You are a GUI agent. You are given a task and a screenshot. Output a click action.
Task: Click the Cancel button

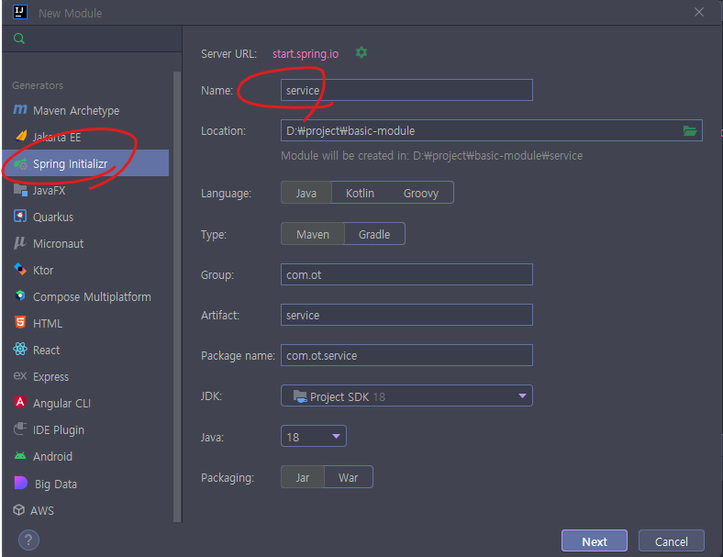click(x=671, y=541)
